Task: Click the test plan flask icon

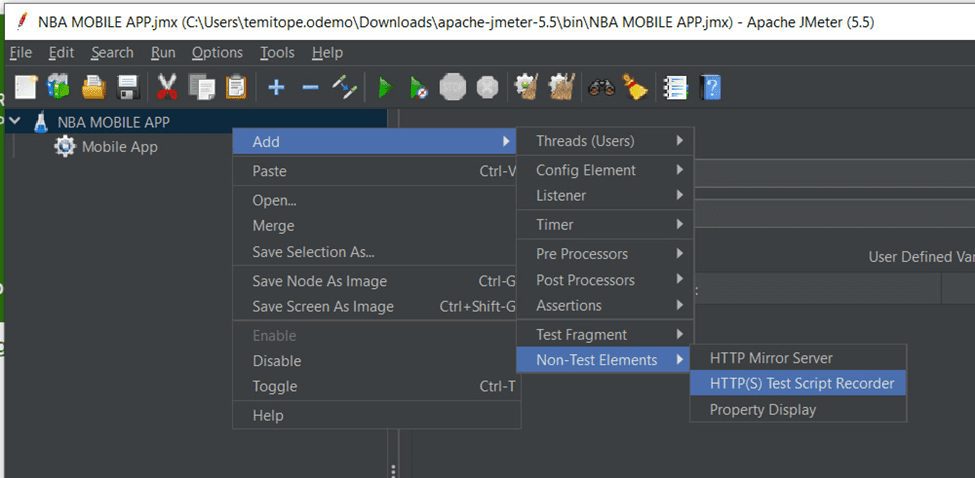Action: coord(41,122)
